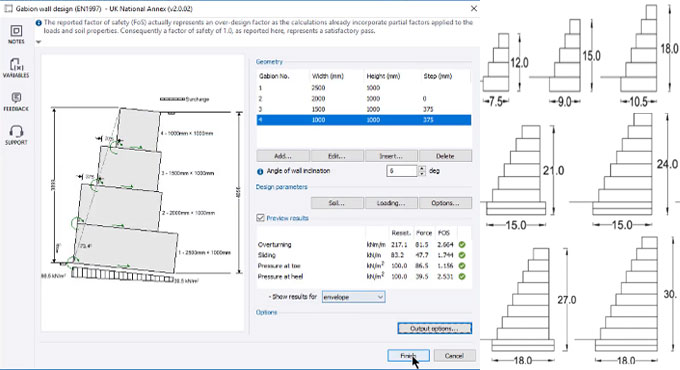Viewport: 680px width, 370px height.
Task: Click green pass icon for Overturning
Action: point(462,245)
